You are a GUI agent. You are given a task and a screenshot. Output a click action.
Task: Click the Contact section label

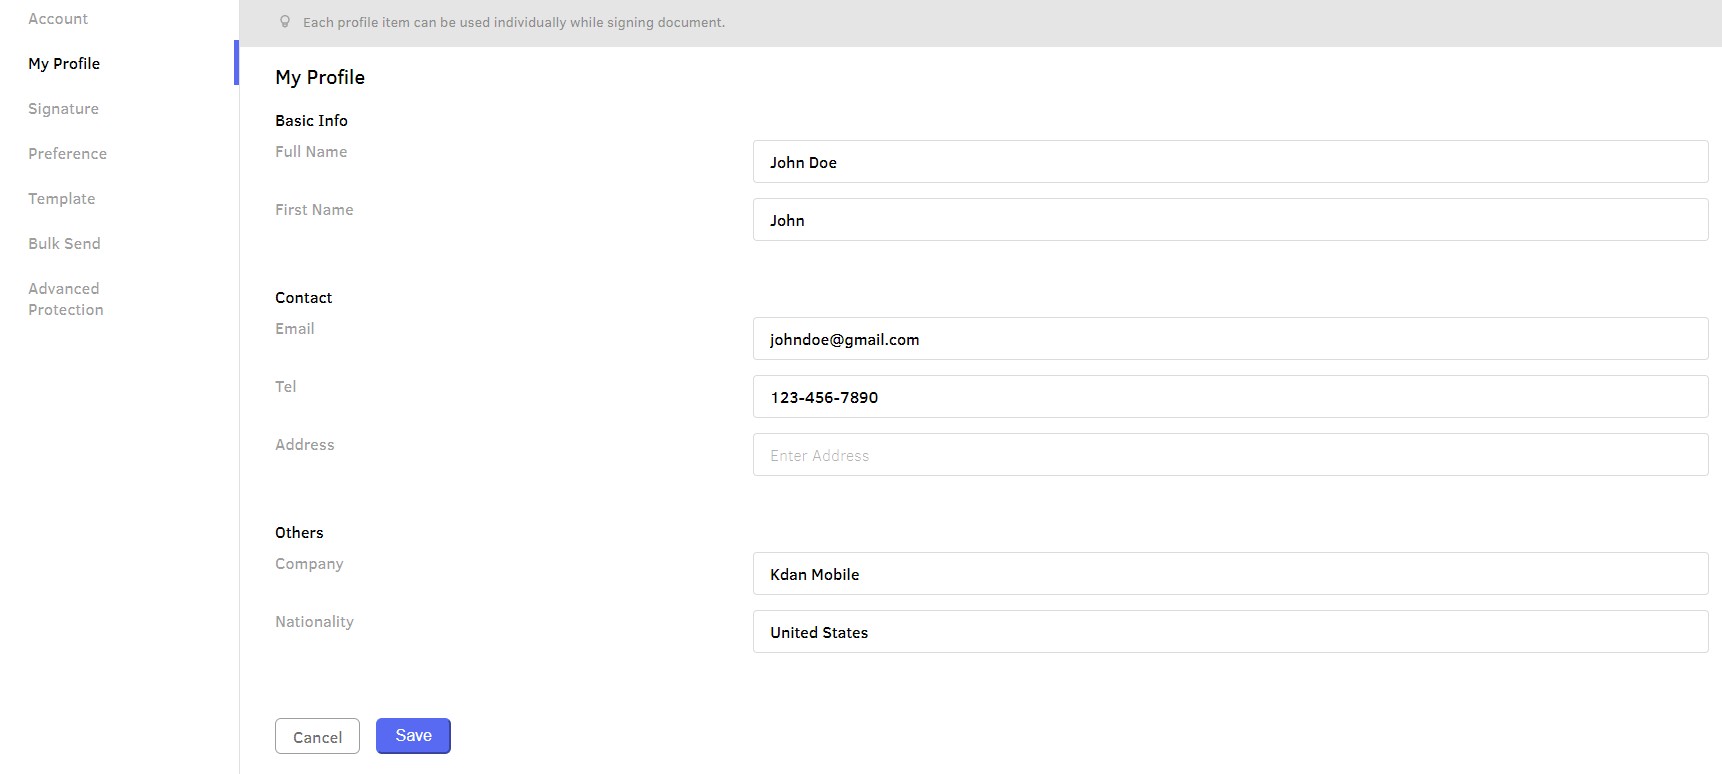(x=303, y=298)
